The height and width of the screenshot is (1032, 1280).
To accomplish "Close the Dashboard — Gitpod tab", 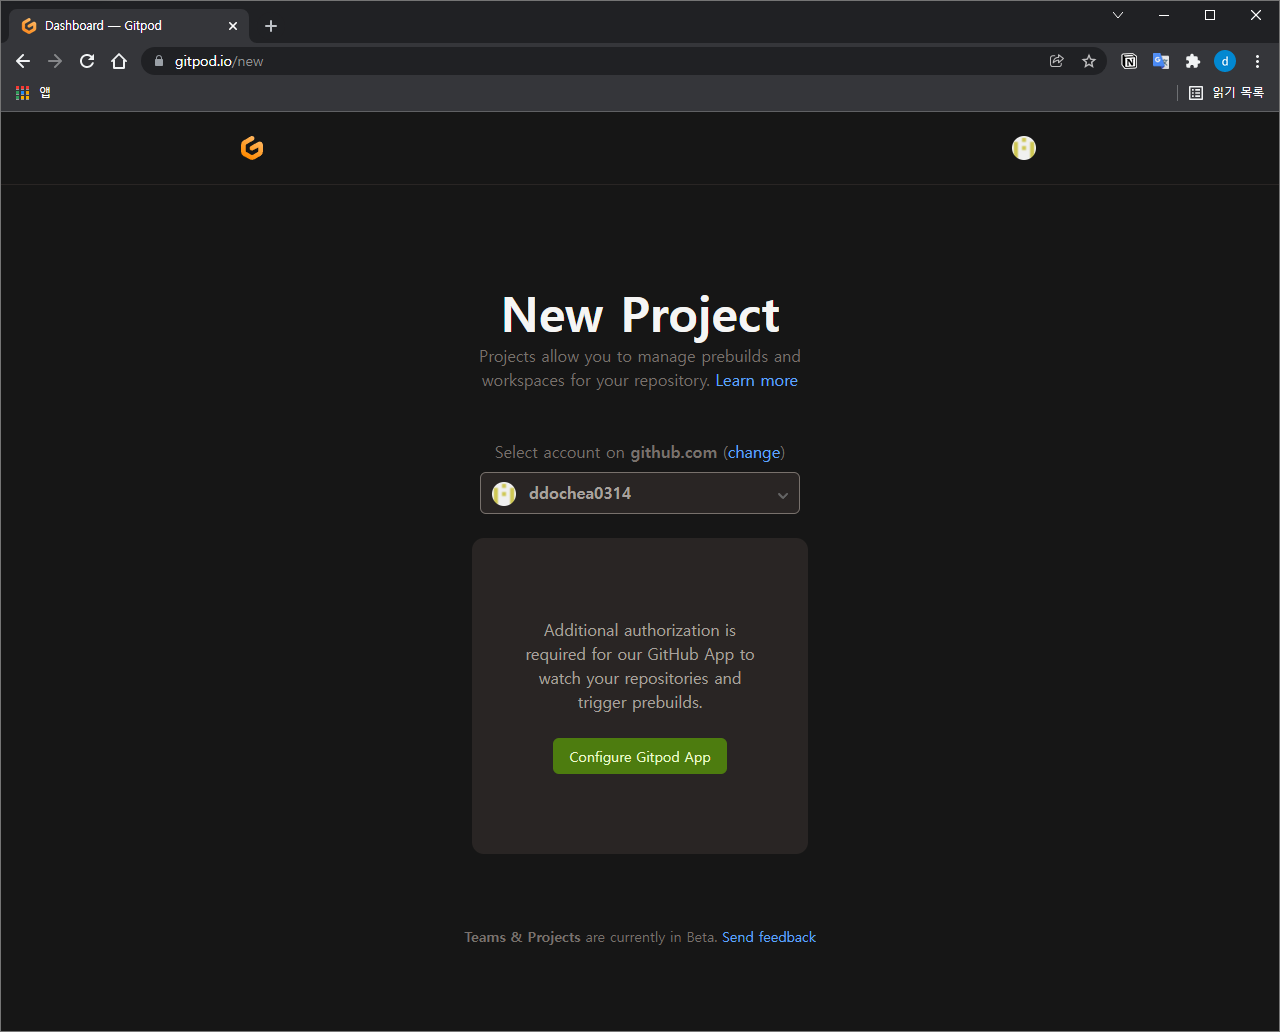I will 233,26.
